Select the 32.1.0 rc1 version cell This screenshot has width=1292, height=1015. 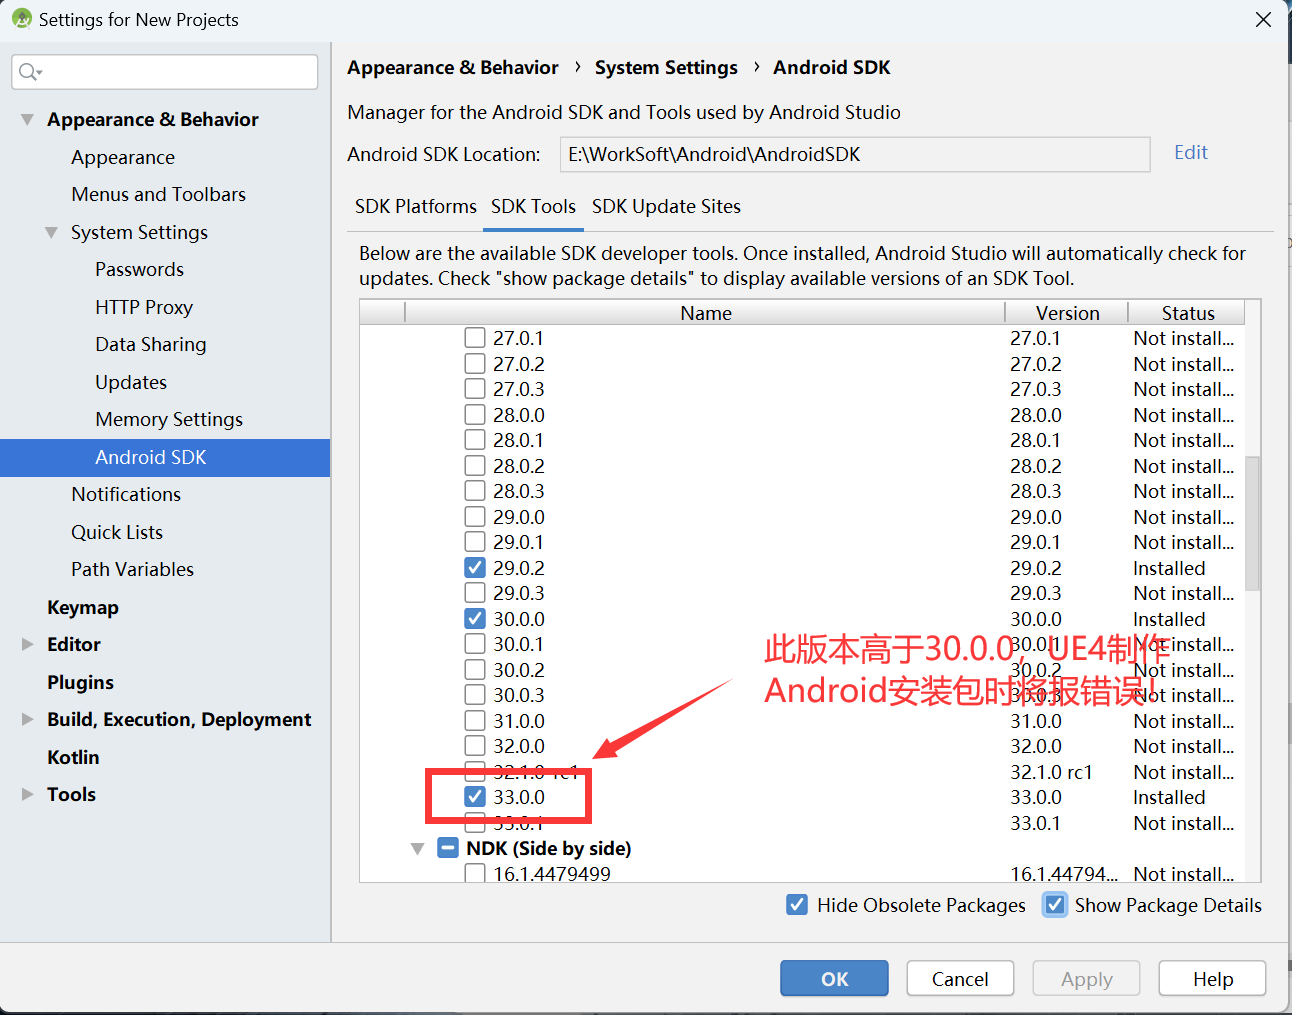pos(1051,773)
